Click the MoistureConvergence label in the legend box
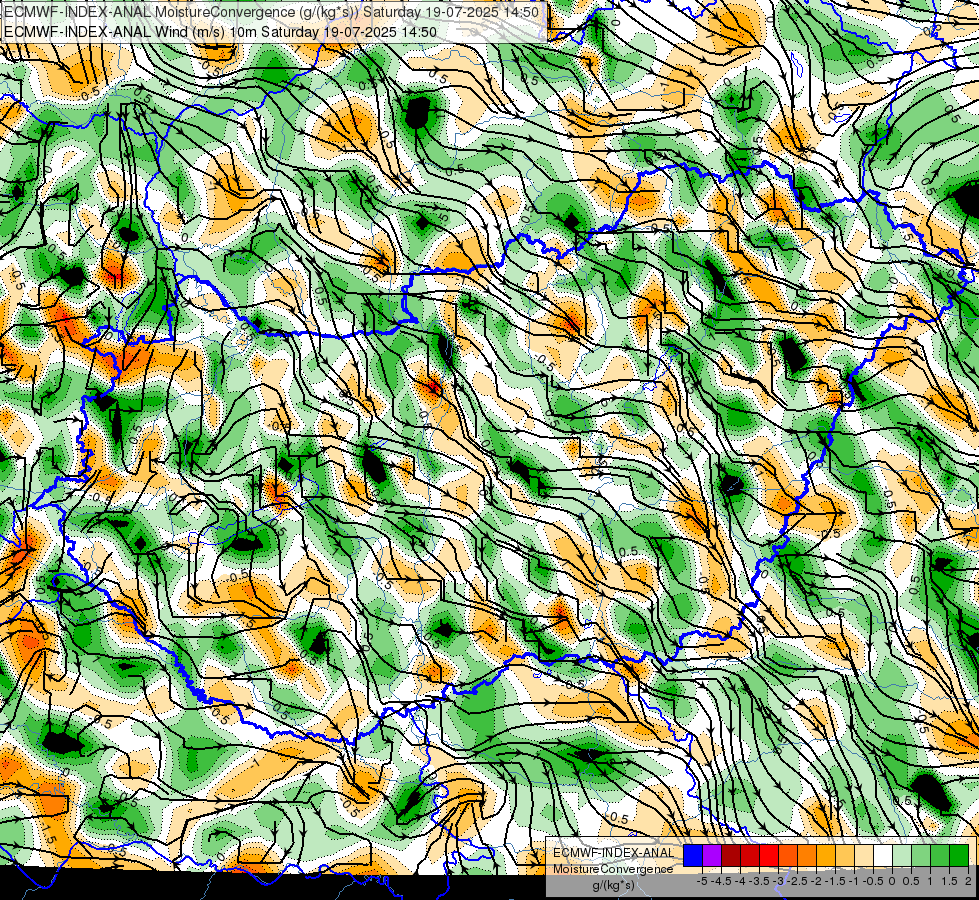The height and width of the screenshot is (900, 979). (613, 869)
